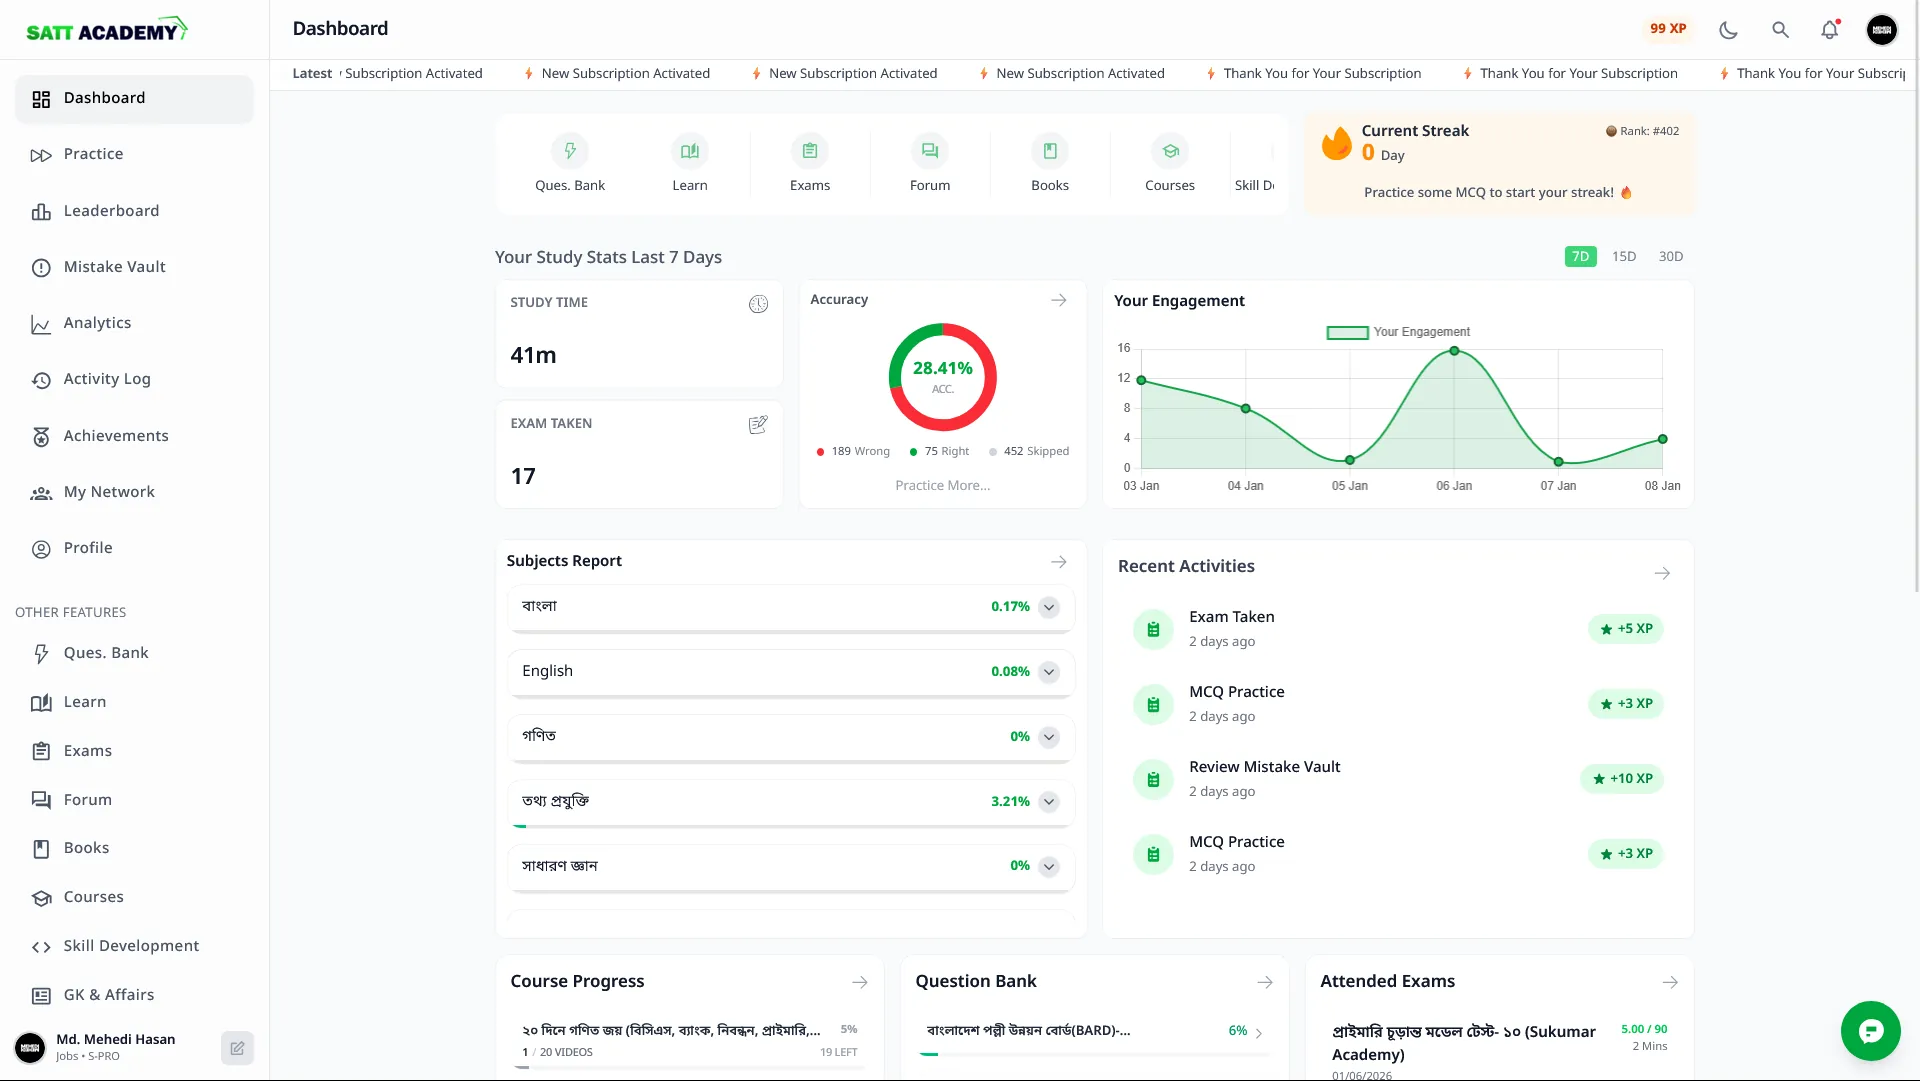
Task: Open Question Bank card arrow
Action: [x=1265, y=983]
